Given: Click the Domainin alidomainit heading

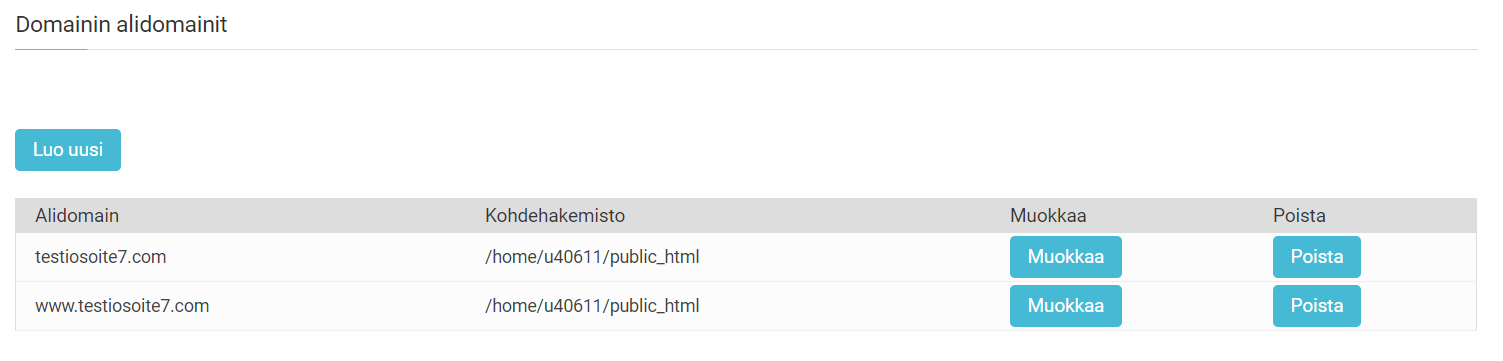Looking at the screenshot, I should tap(121, 24).
